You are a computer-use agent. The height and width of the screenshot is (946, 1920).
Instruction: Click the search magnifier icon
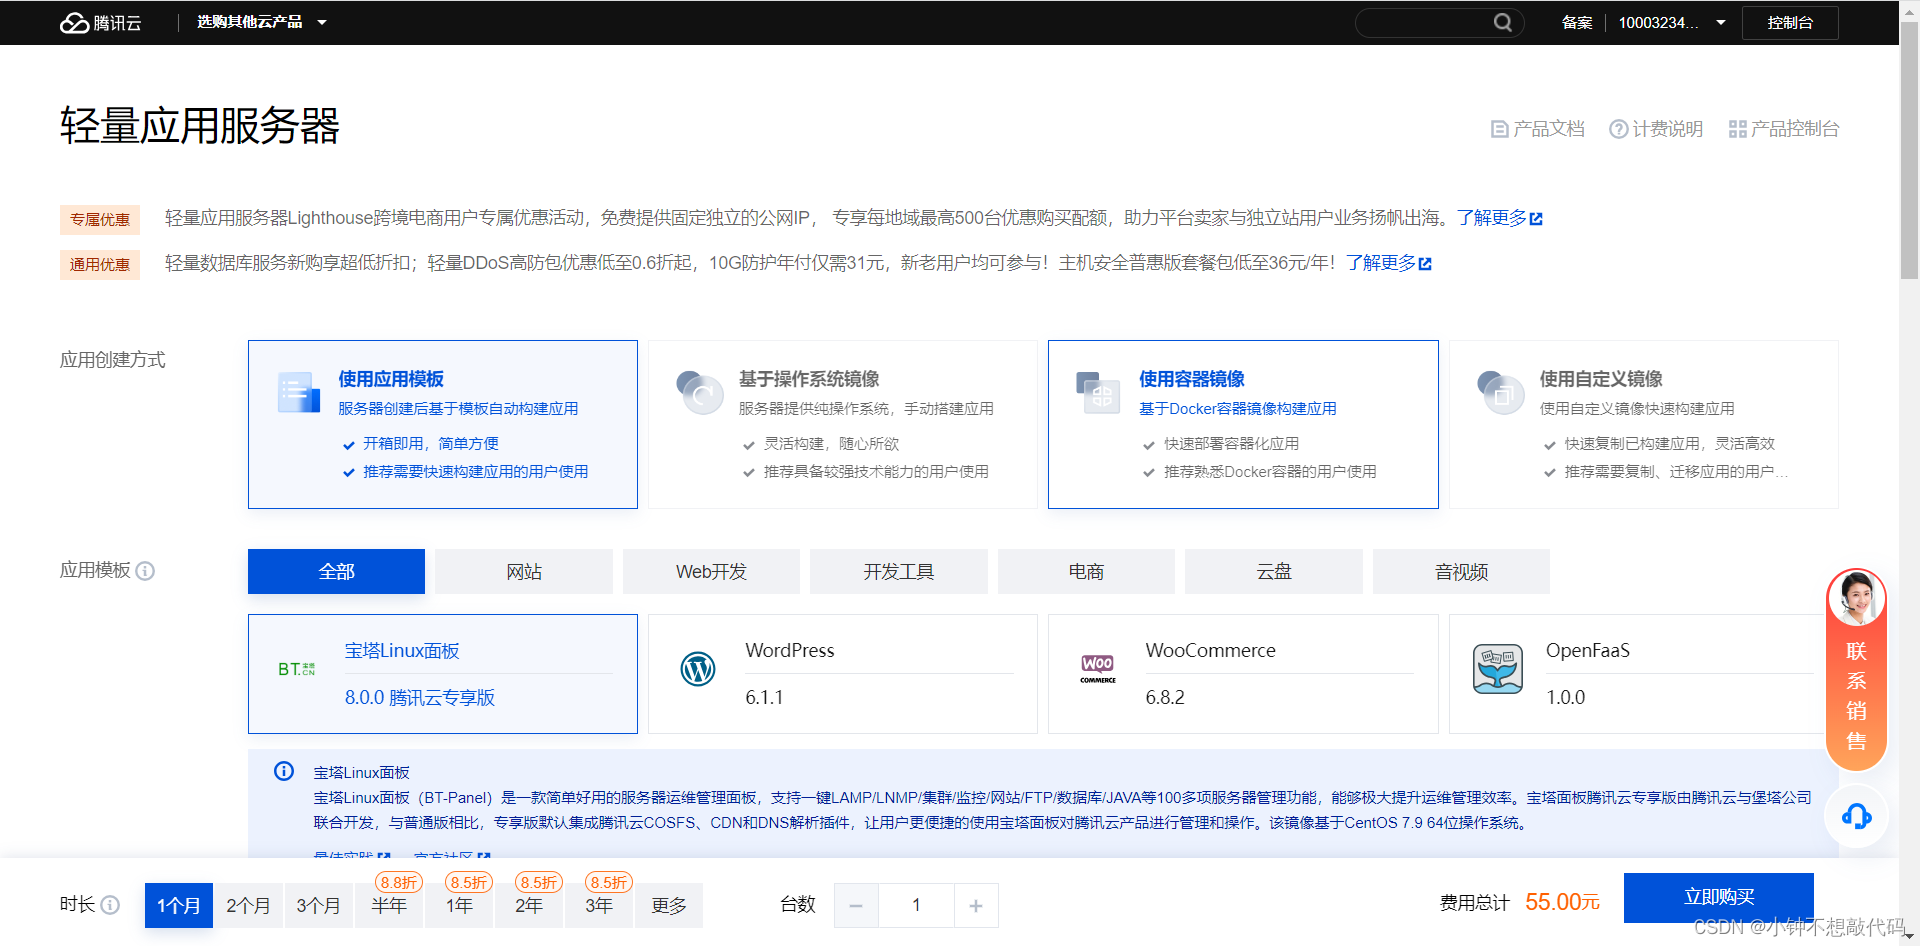click(1502, 22)
